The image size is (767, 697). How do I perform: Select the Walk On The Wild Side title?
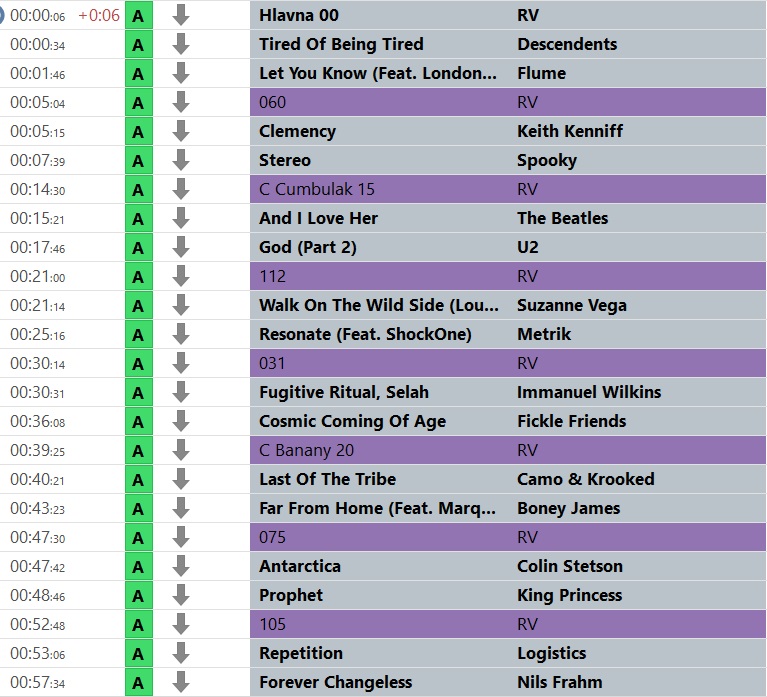click(379, 305)
